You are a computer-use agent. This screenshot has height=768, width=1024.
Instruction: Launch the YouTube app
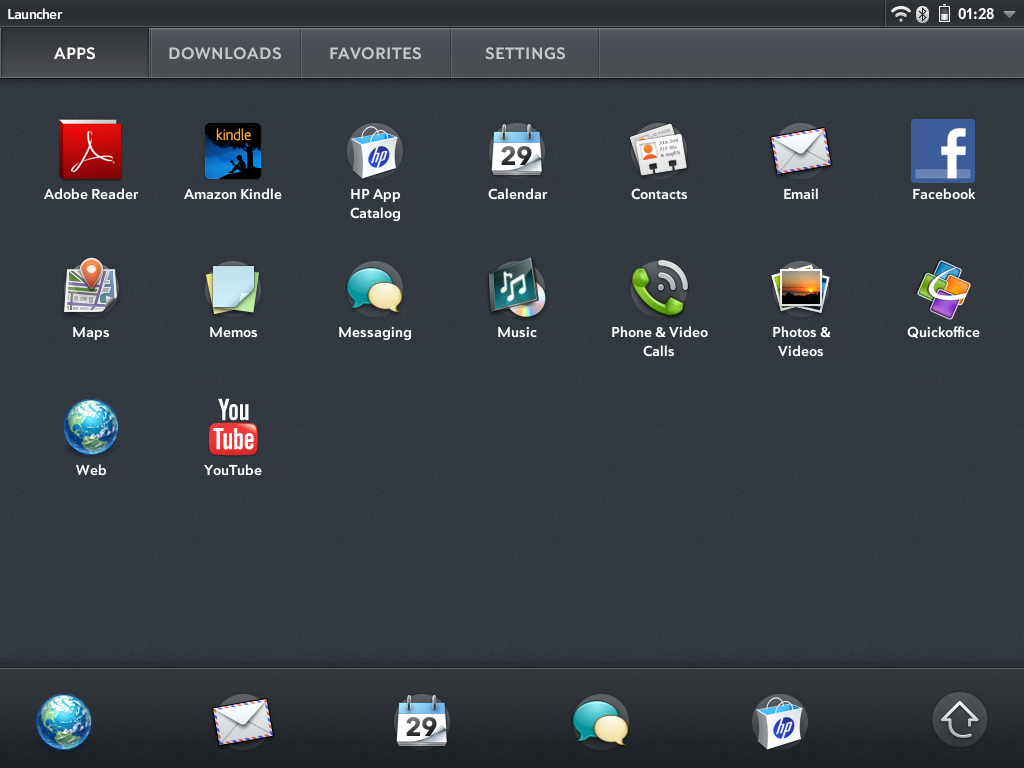coord(233,426)
